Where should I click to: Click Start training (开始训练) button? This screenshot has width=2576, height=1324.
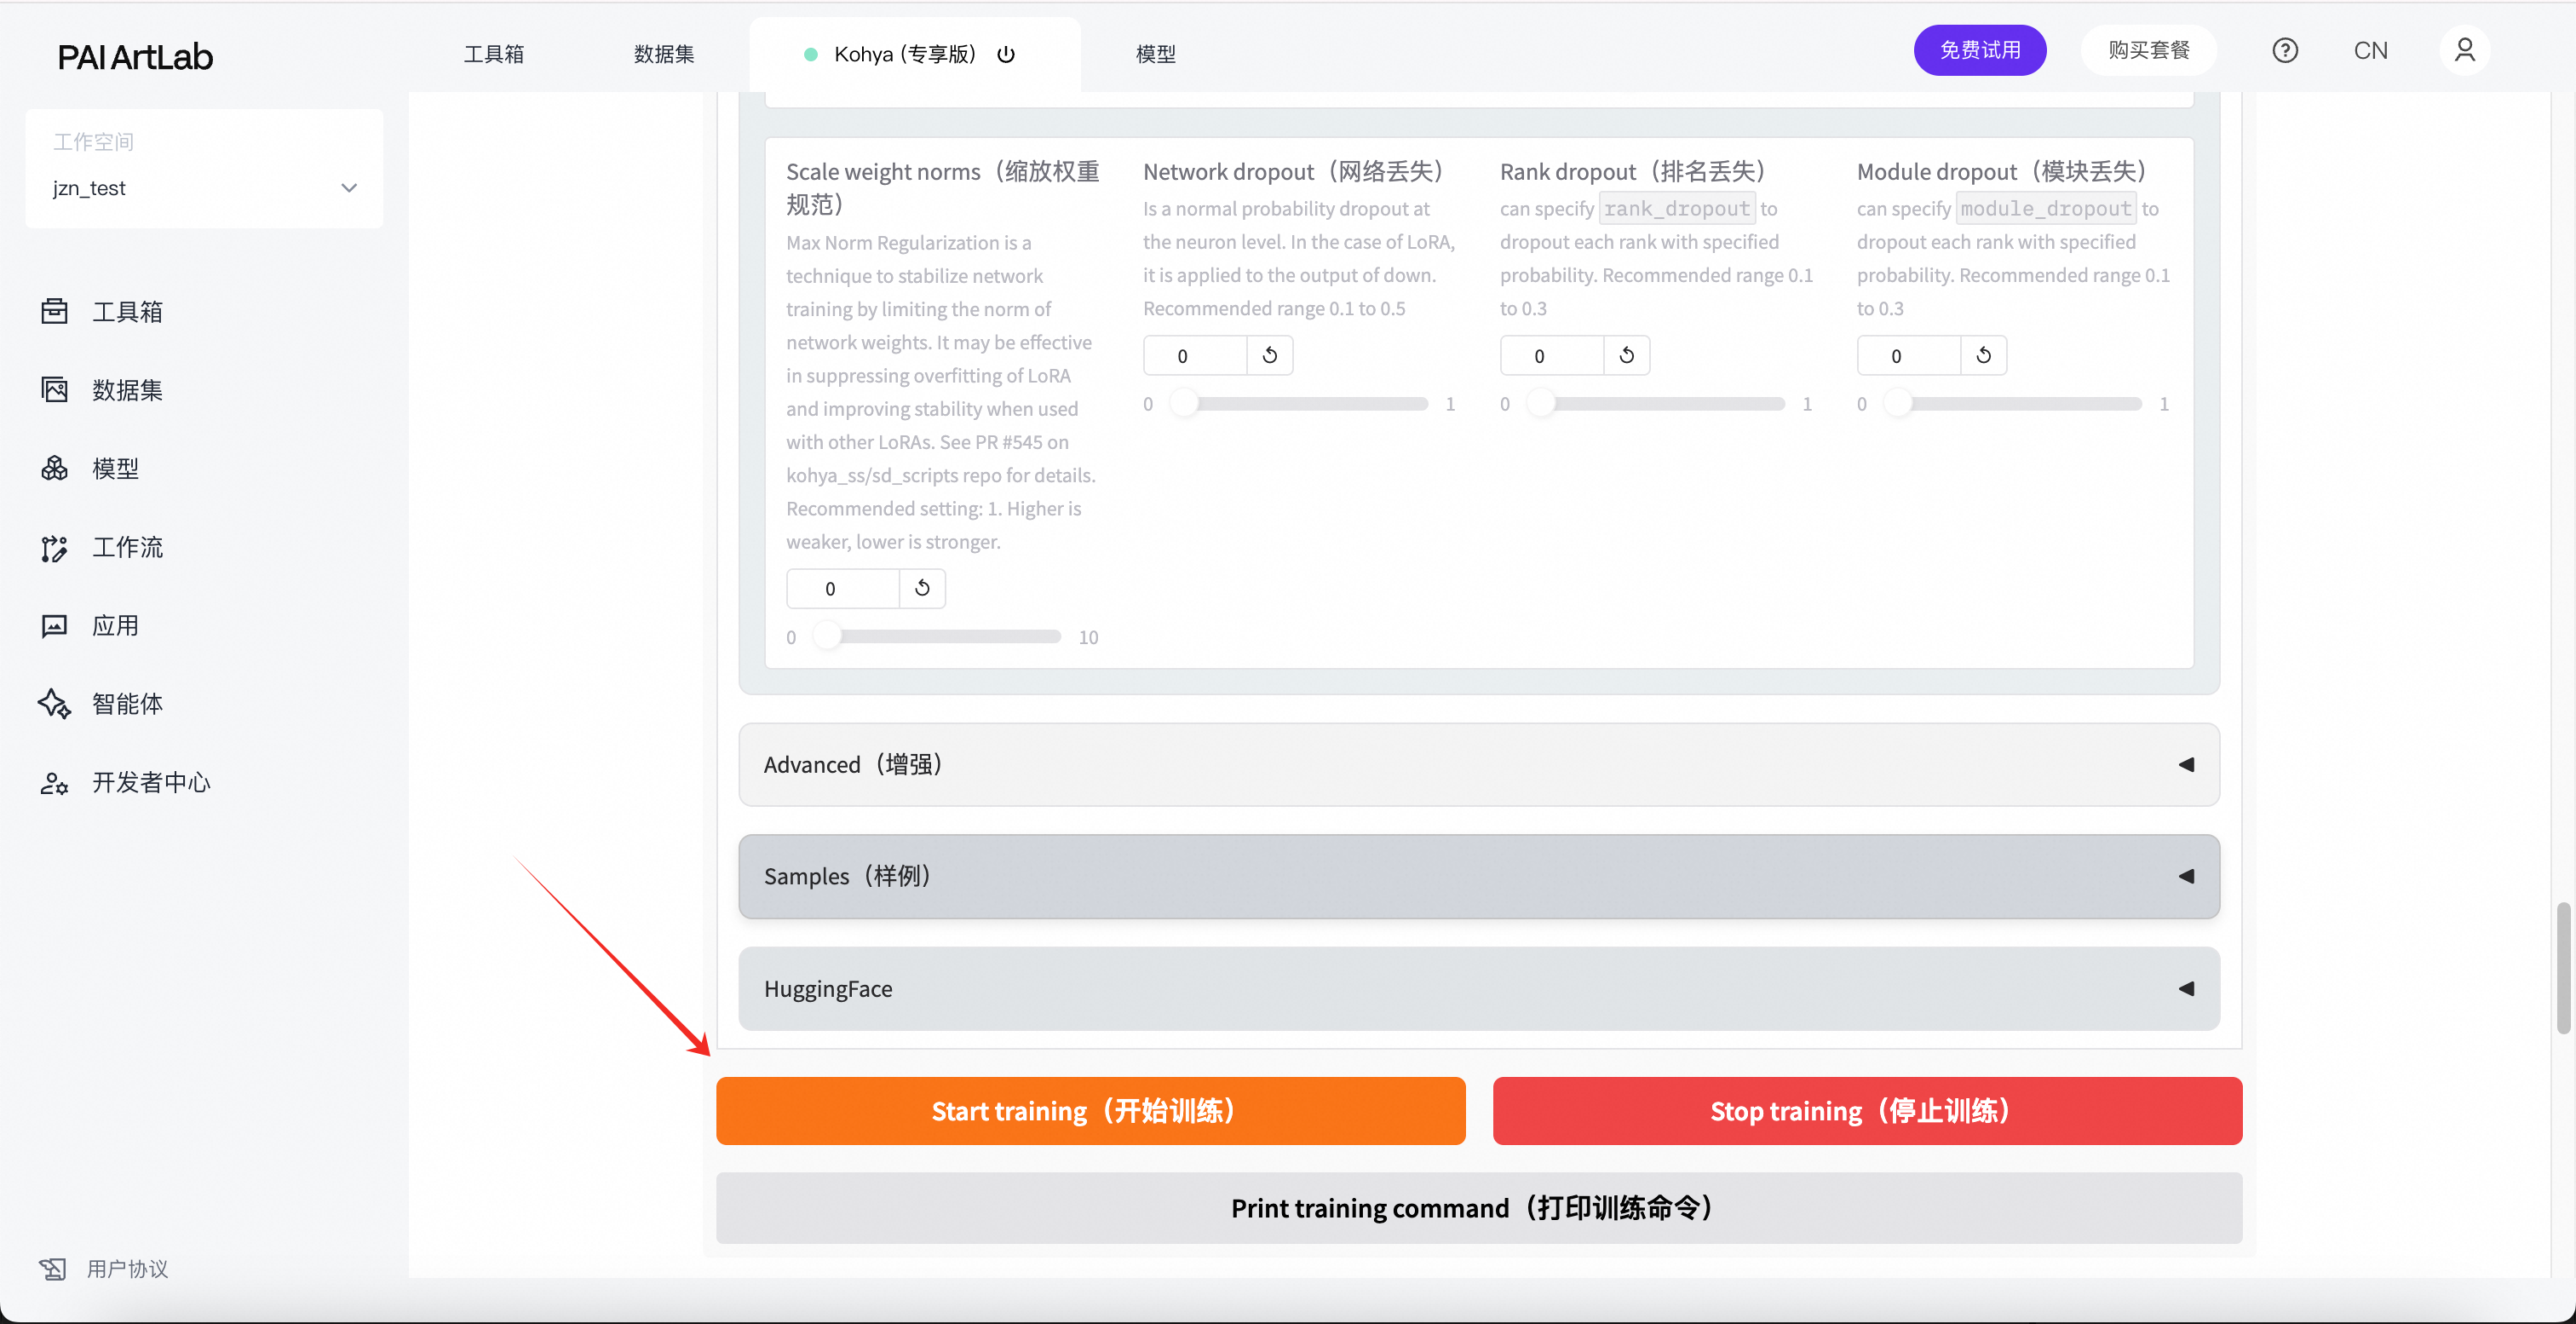(x=1090, y=1110)
